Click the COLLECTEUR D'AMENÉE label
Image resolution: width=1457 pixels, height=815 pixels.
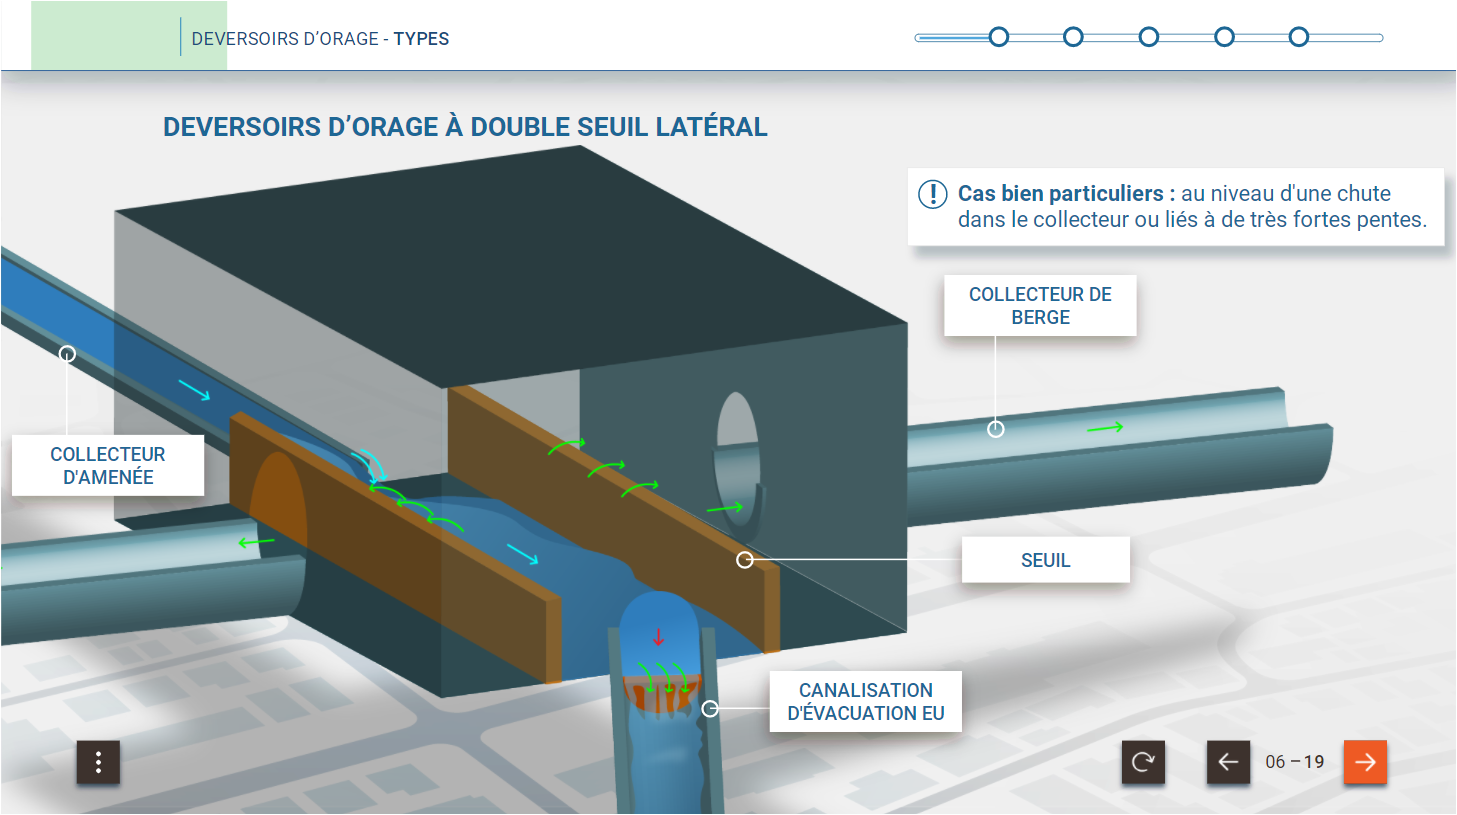(x=108, y=466)
